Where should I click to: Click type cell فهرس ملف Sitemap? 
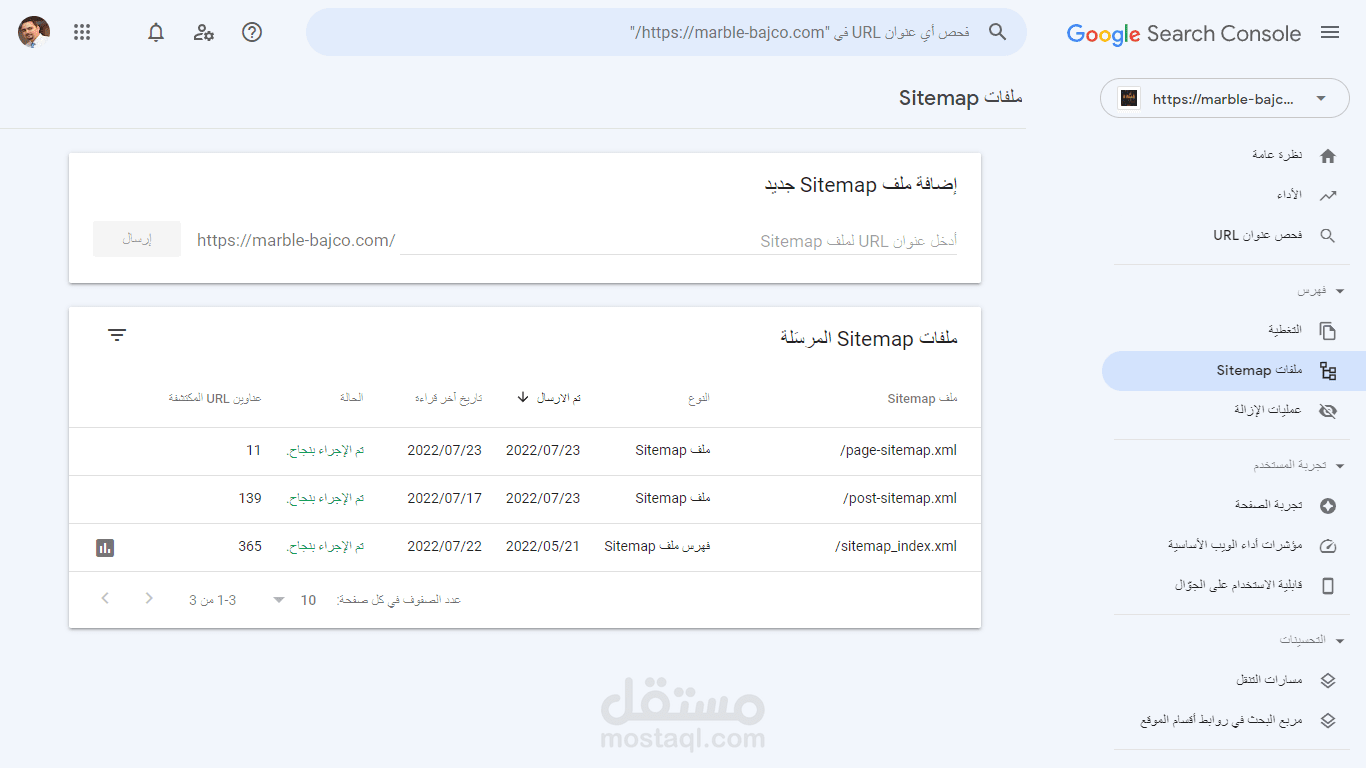pyautogui.click(x=657, y=546)
